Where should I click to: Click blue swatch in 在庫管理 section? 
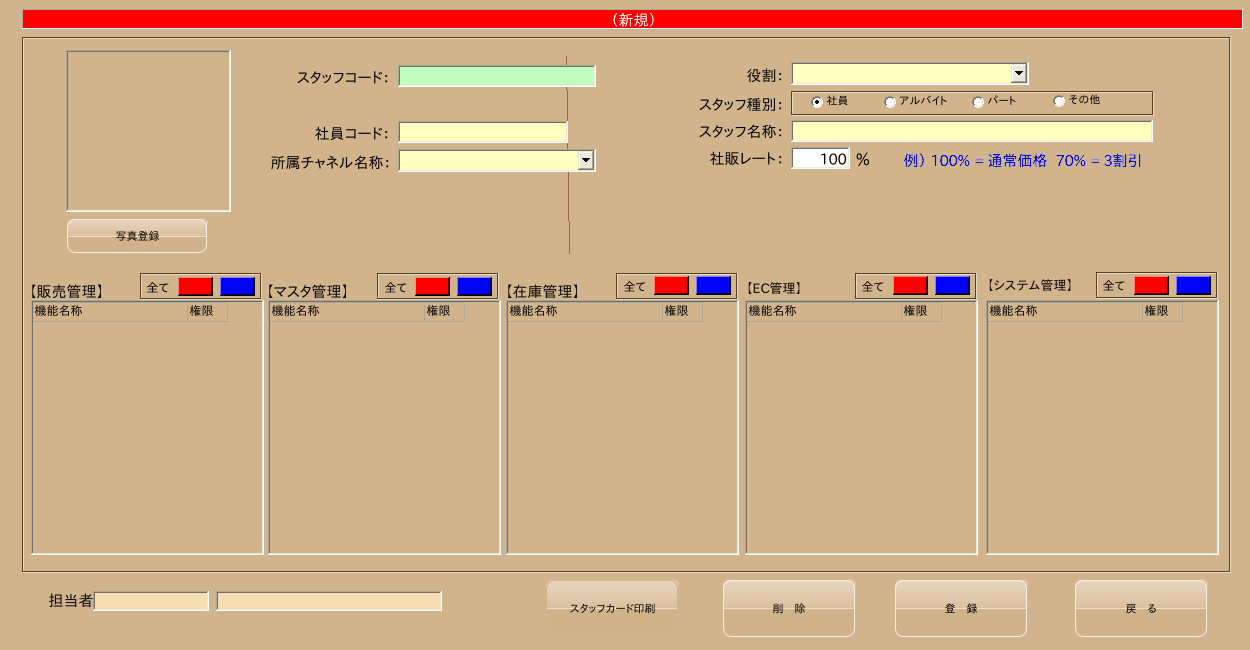[x=714, y=286]
